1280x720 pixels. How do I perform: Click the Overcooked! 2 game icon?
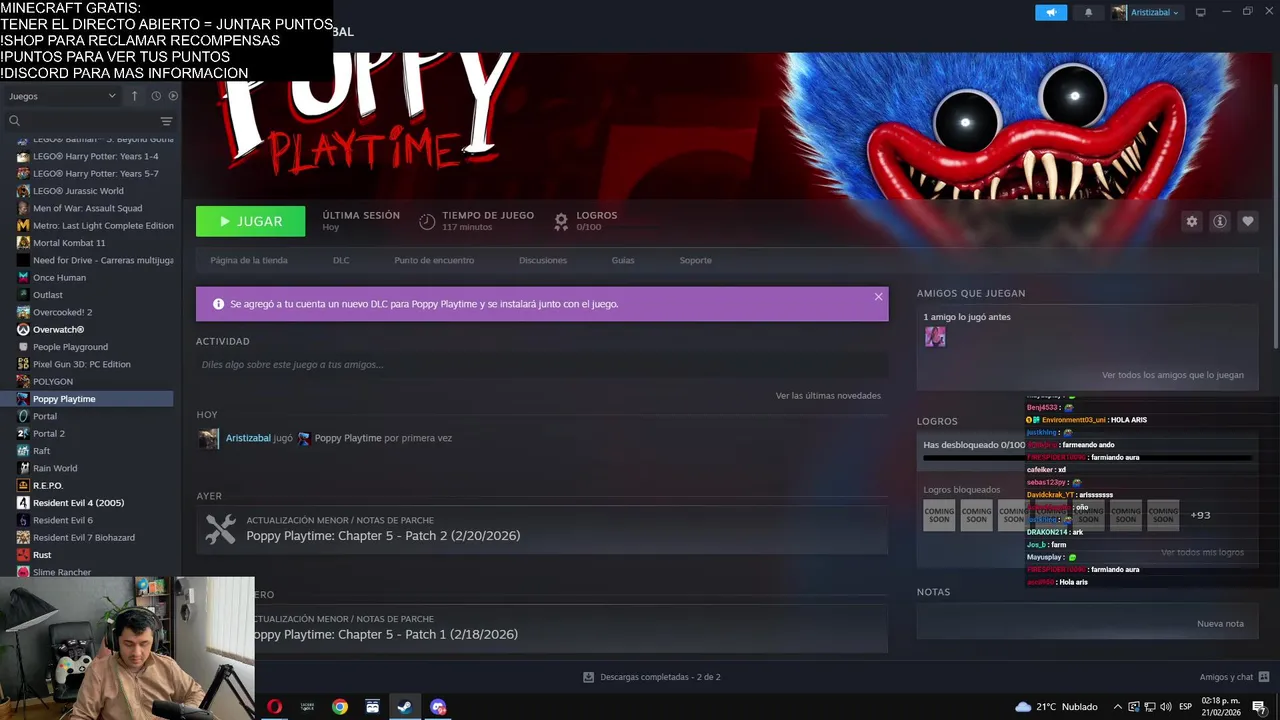23,312
